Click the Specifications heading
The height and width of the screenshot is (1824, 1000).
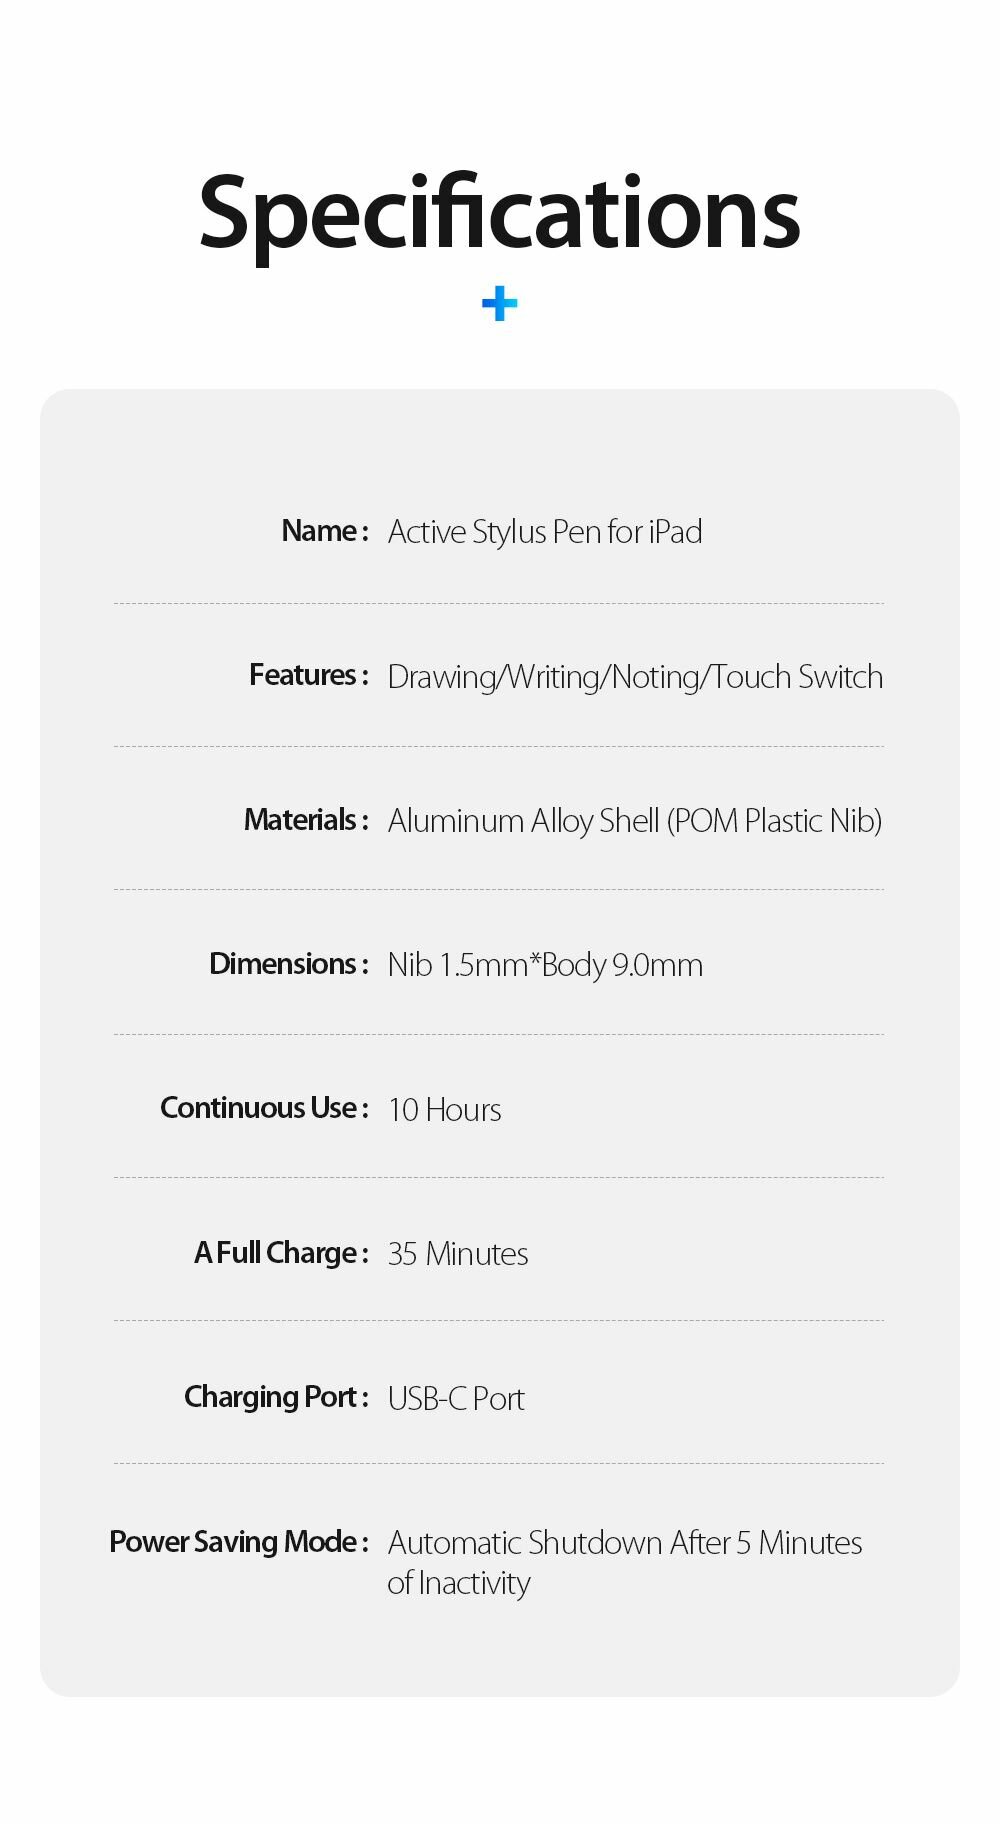coord(499,212)
